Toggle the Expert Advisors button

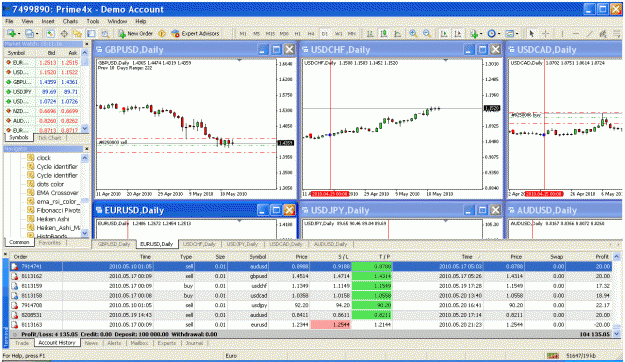[195, 34]
